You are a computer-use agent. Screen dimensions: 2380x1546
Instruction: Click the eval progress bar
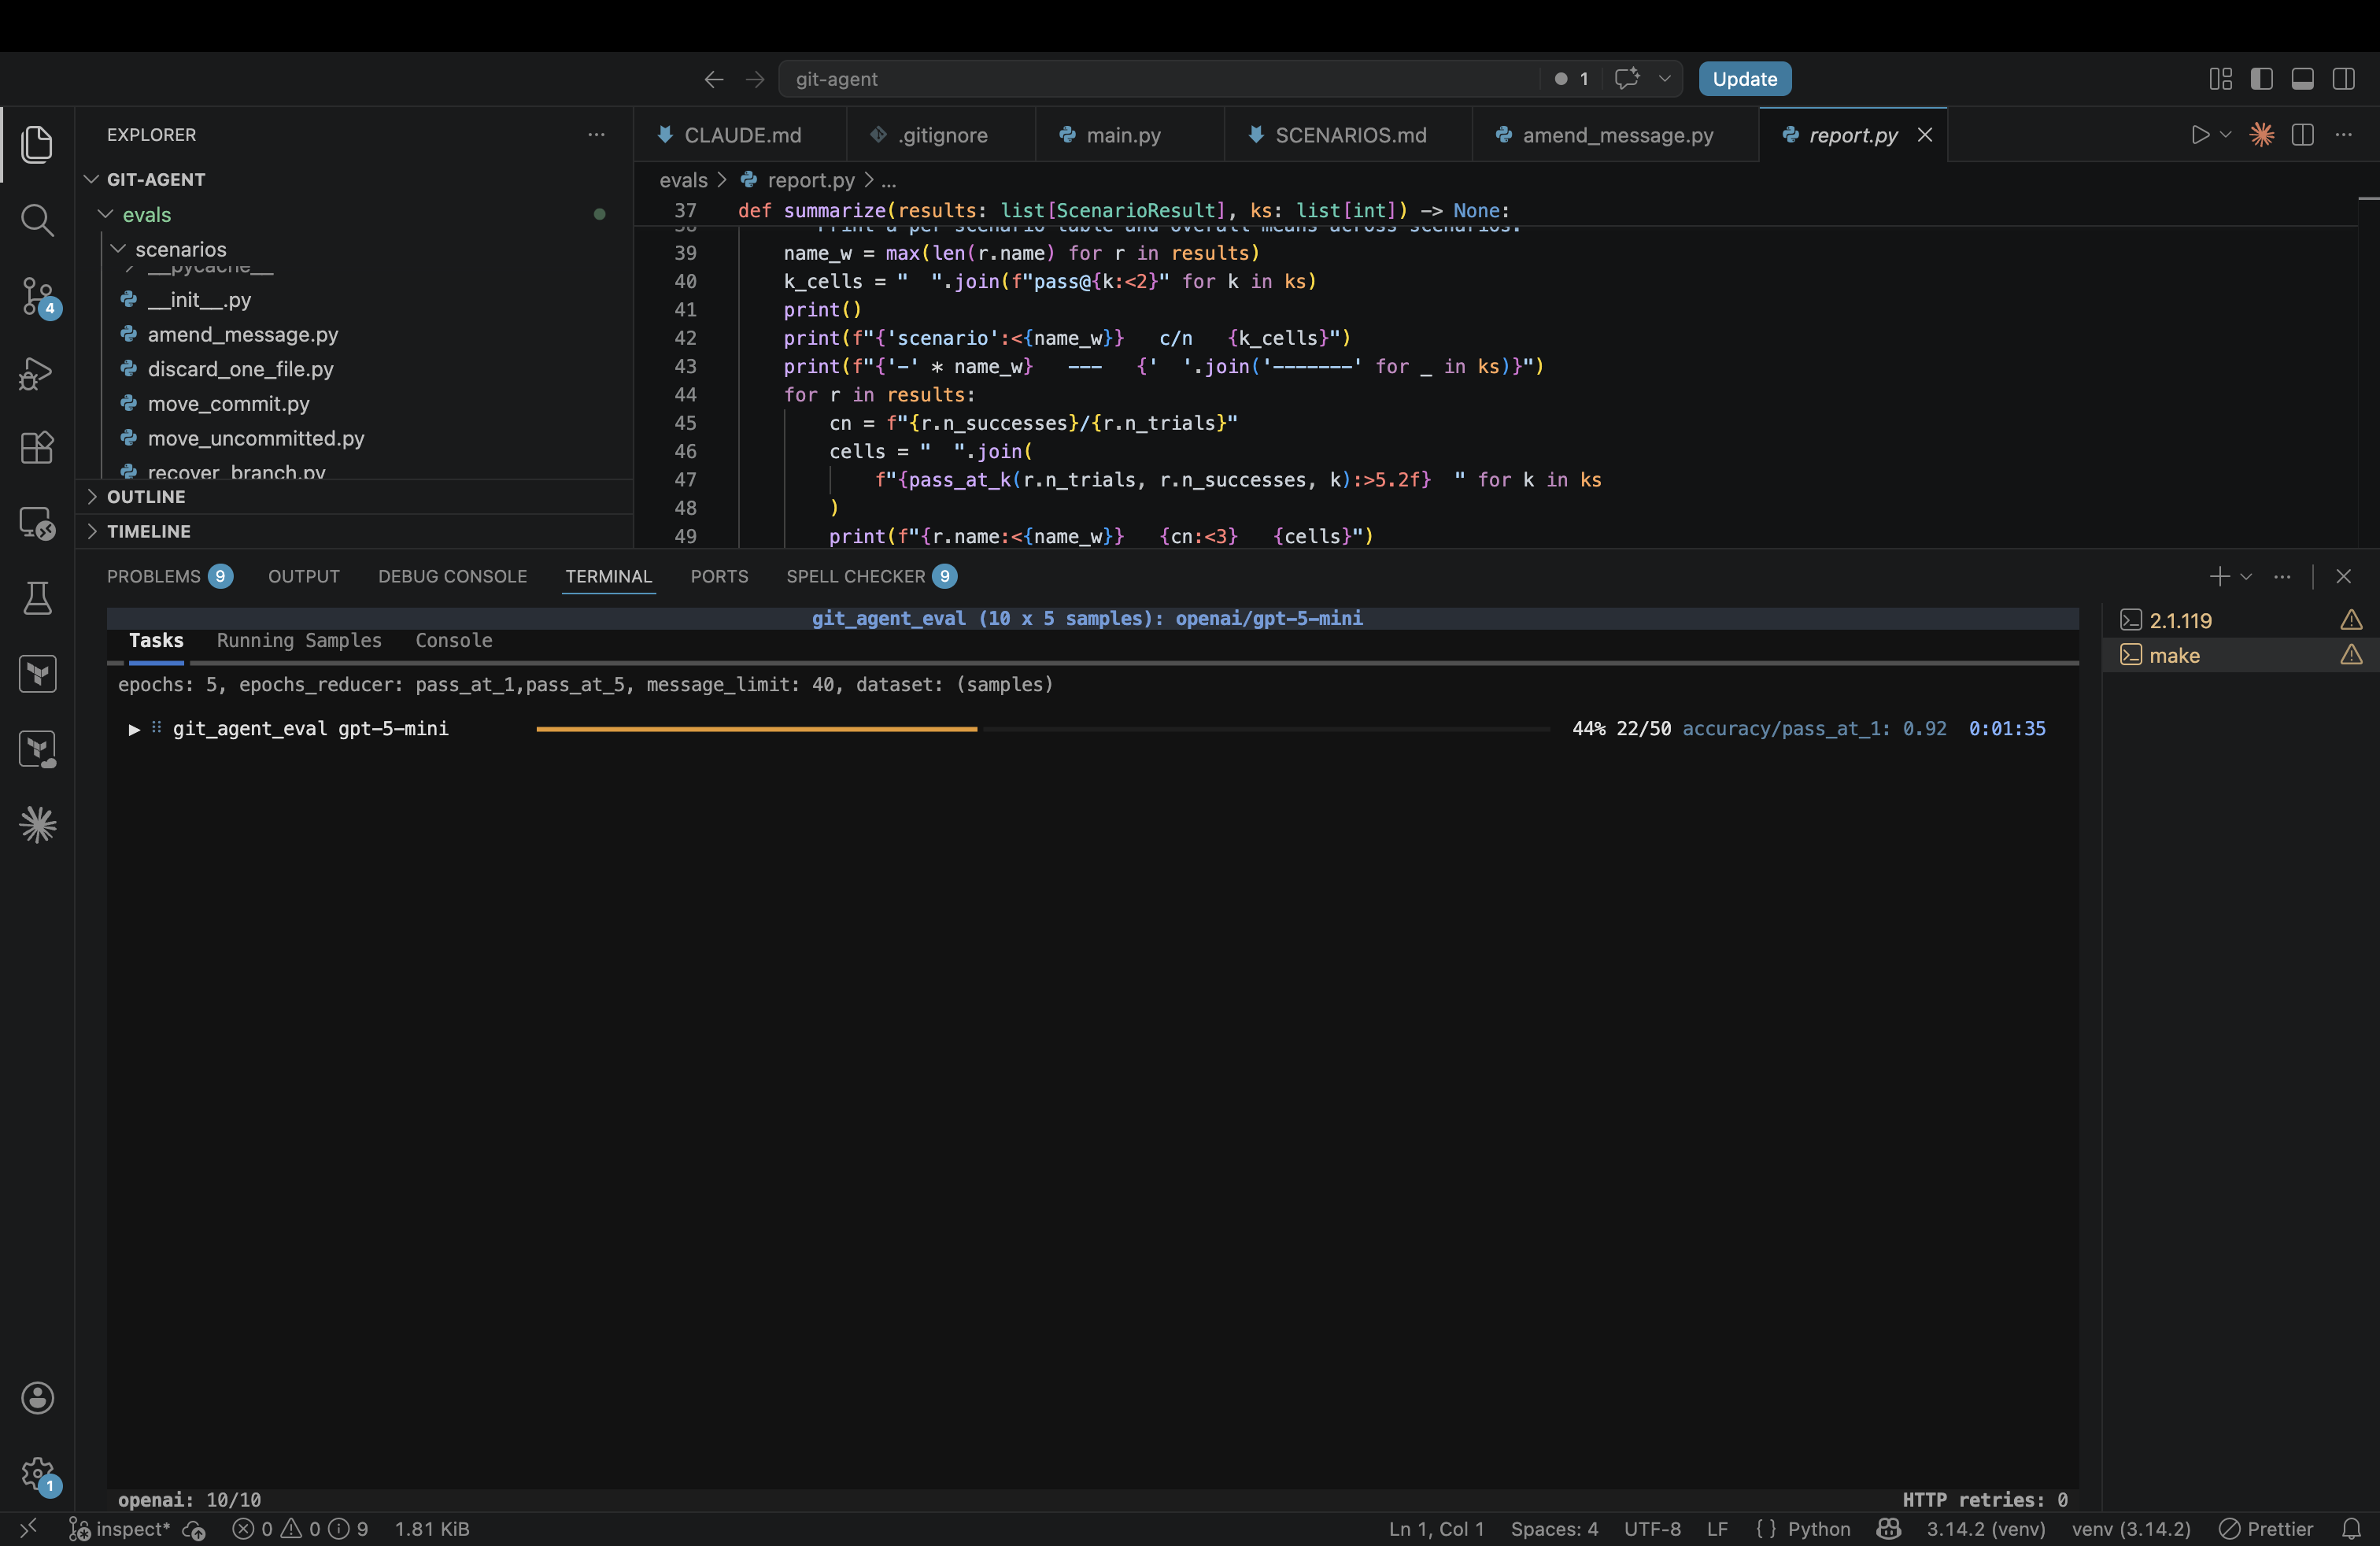[x=1042, y=729]
